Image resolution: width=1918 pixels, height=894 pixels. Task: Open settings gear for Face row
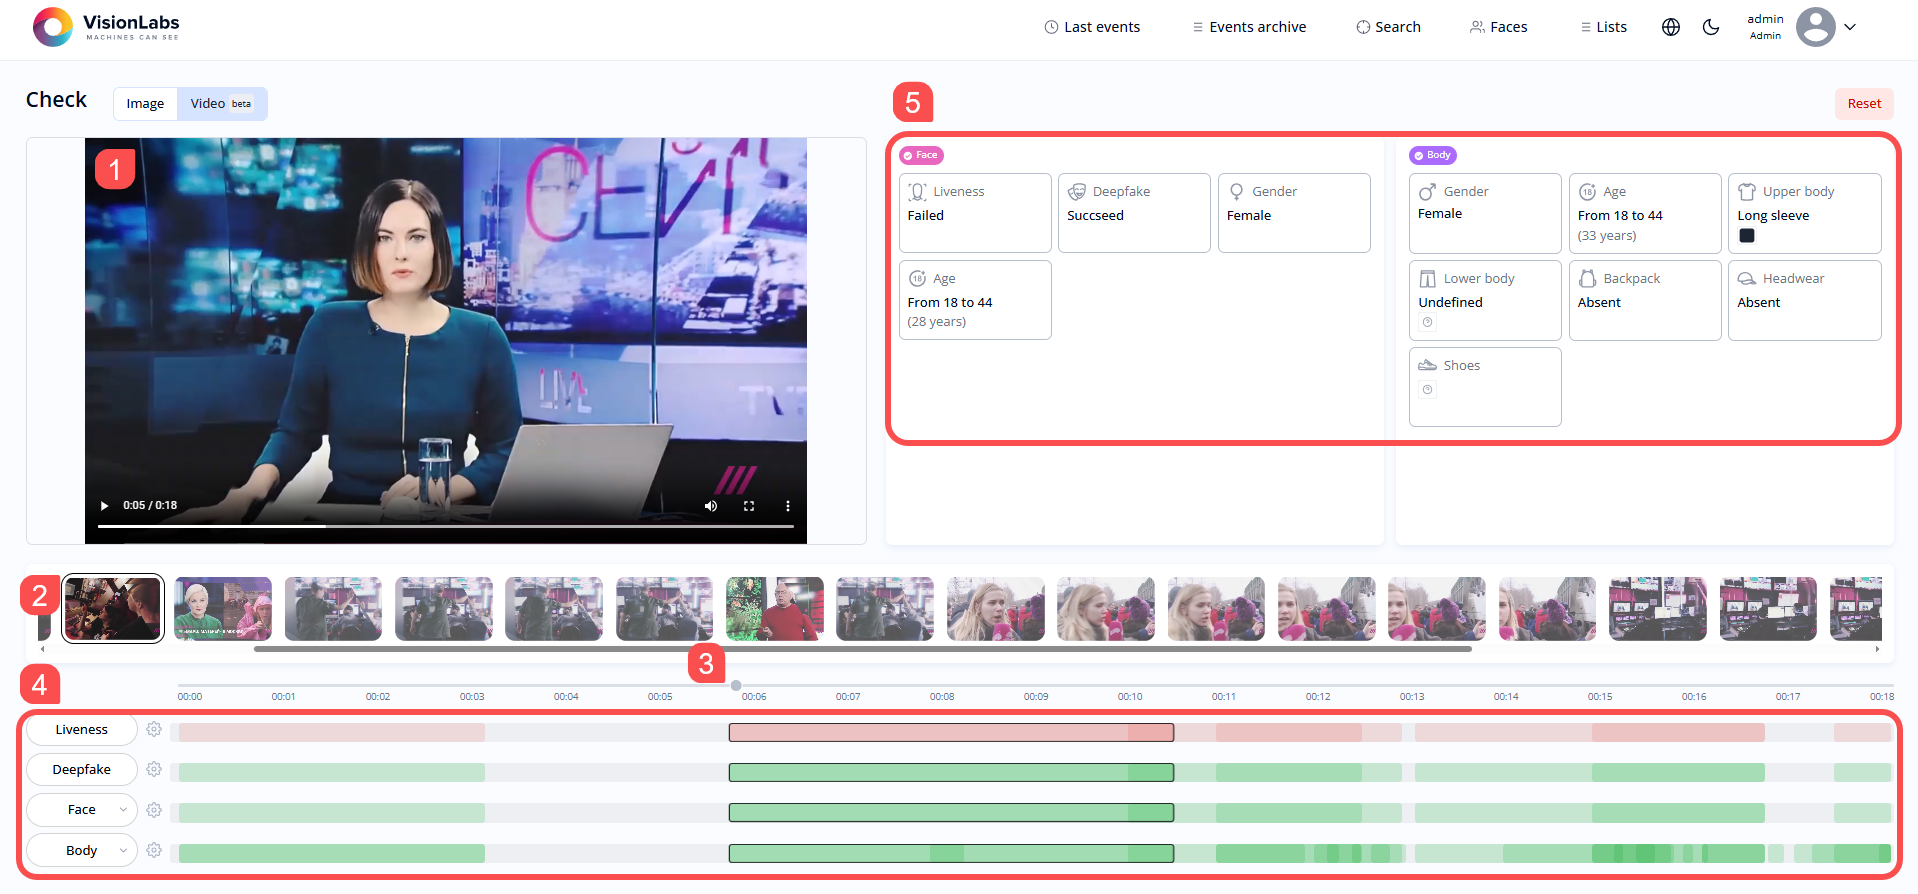(x=154, y=810)
